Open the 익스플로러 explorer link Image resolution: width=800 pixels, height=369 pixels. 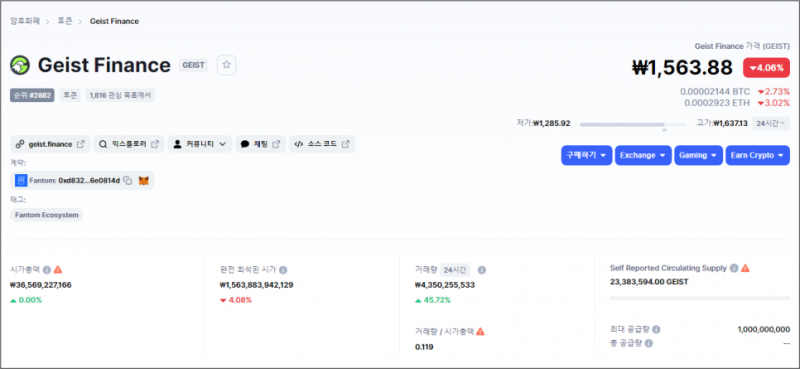point(129,144)
